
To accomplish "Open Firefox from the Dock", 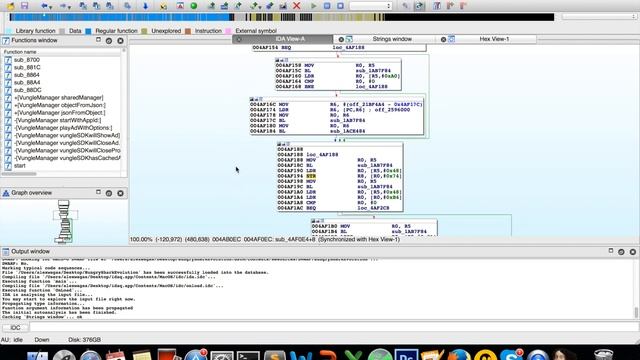I will click(459, 355).
